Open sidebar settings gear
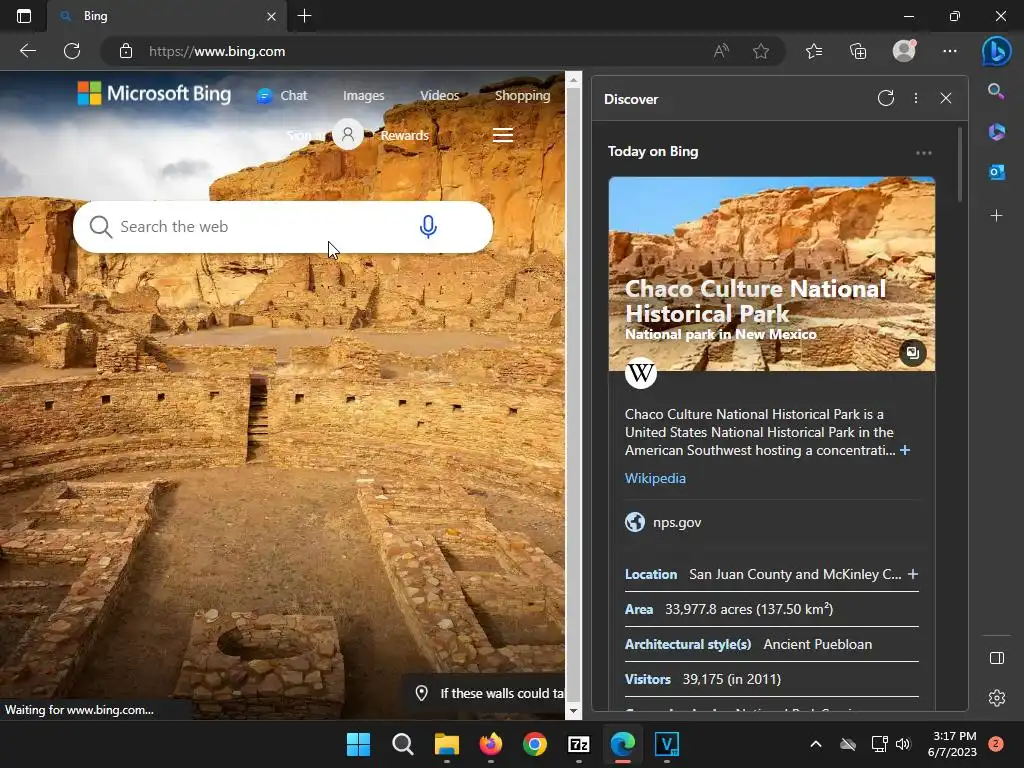The height and width of the screenshot is (768, 1024). (x=997, y=698)
